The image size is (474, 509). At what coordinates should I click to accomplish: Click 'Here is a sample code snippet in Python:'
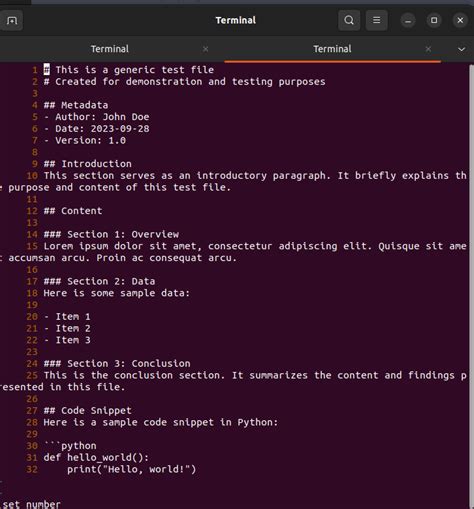pyautogui.click(x=161, y=422)
